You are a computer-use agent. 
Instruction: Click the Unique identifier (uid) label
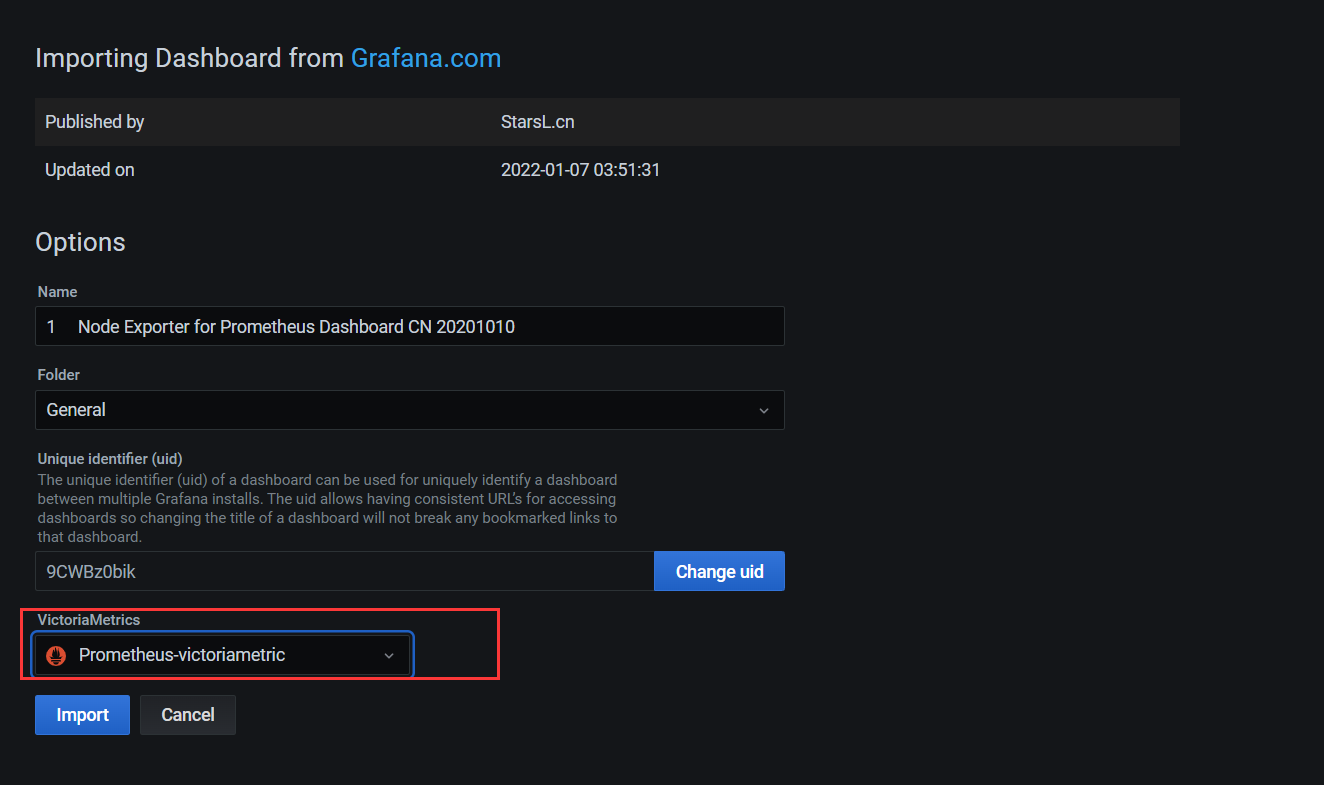110,459
